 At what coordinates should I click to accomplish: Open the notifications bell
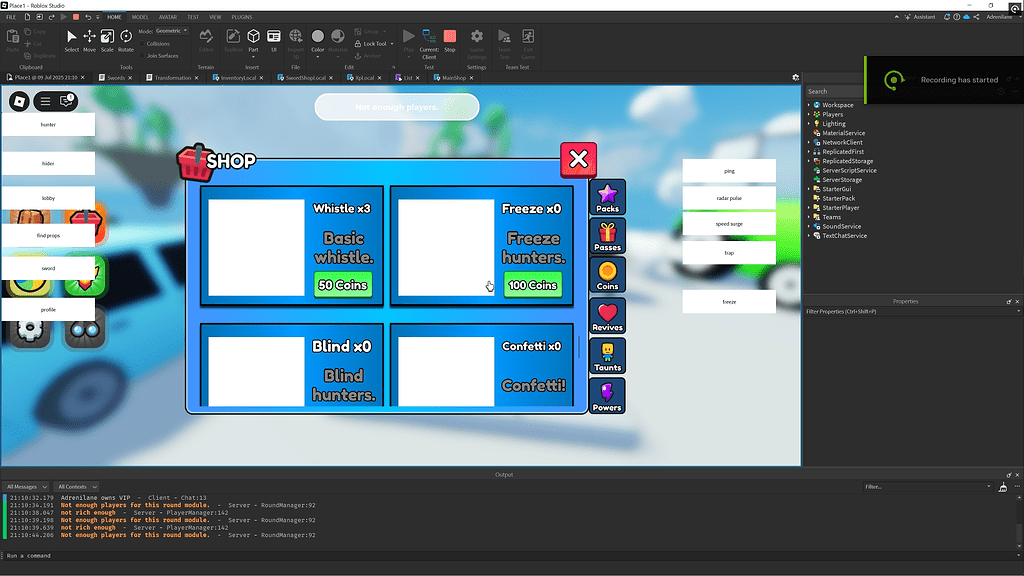click(x=947, y=17)
